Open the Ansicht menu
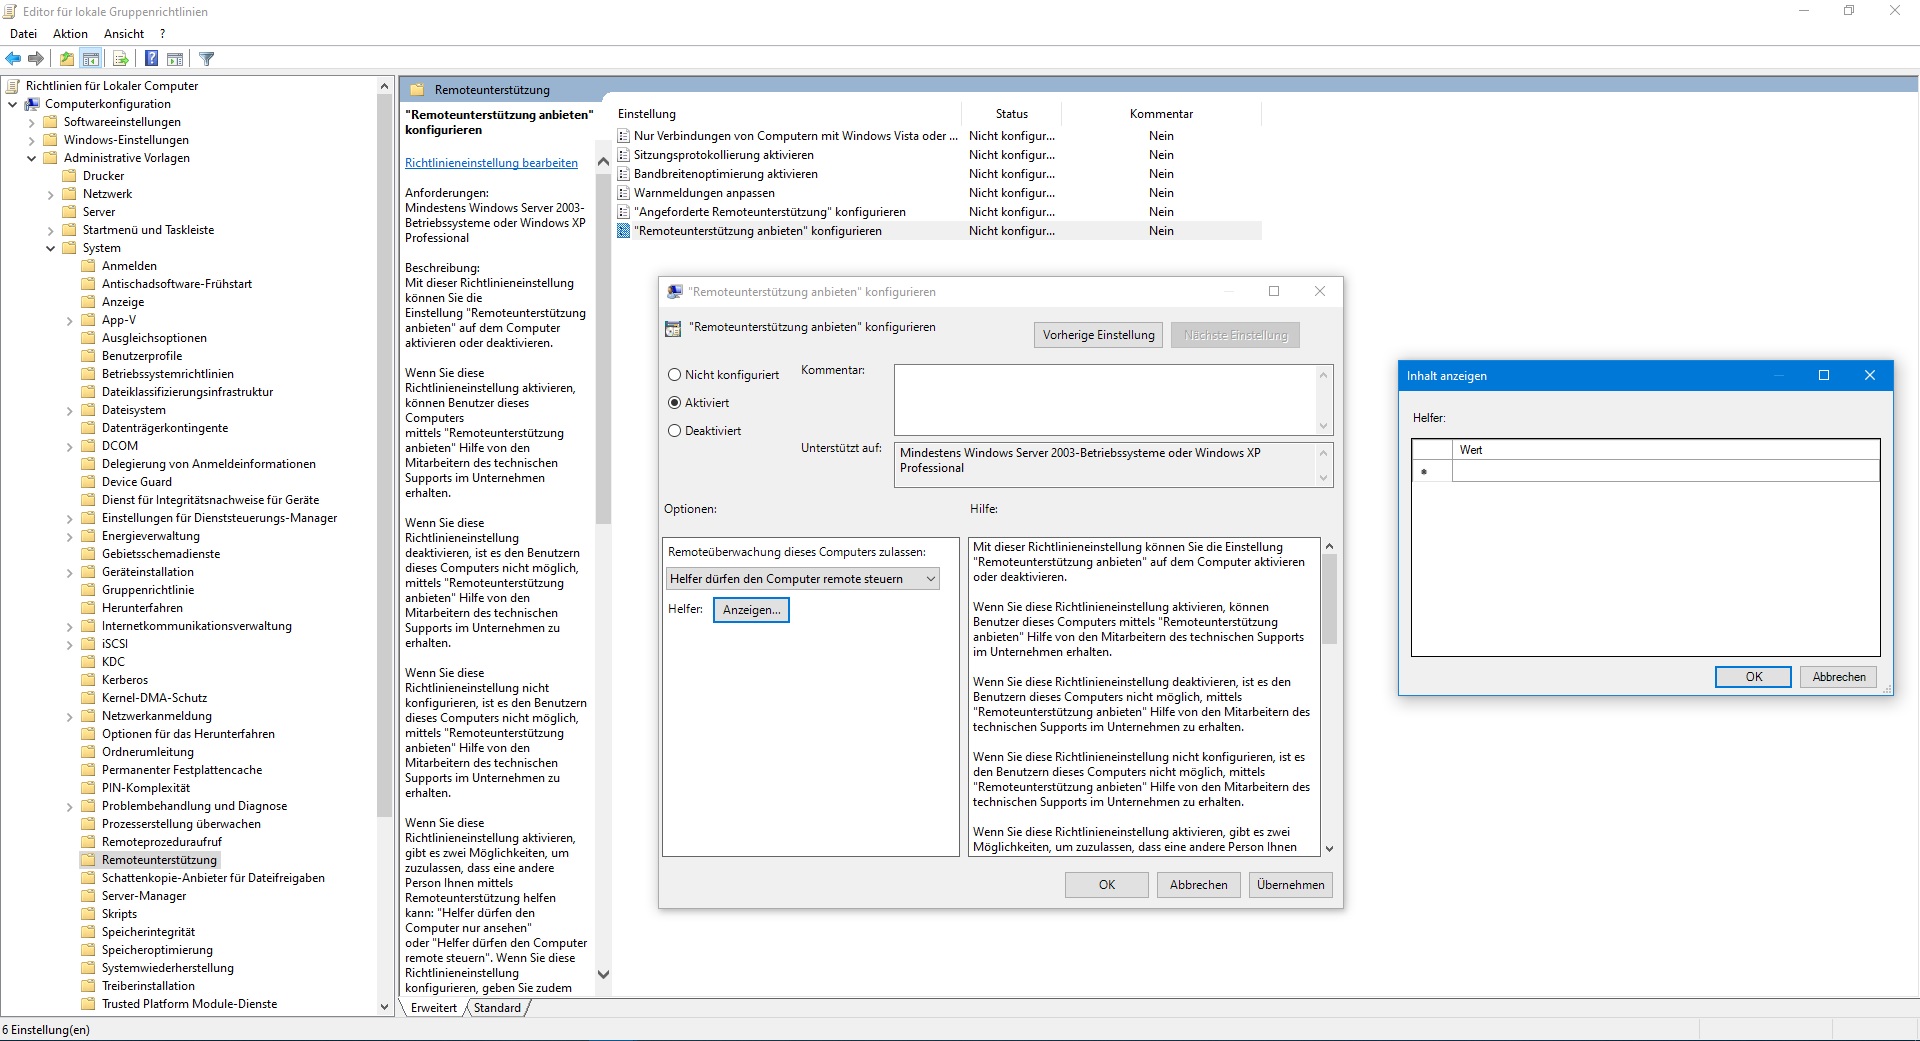The width and height of the screenshot is (1920, 1041). click(124, 34)
